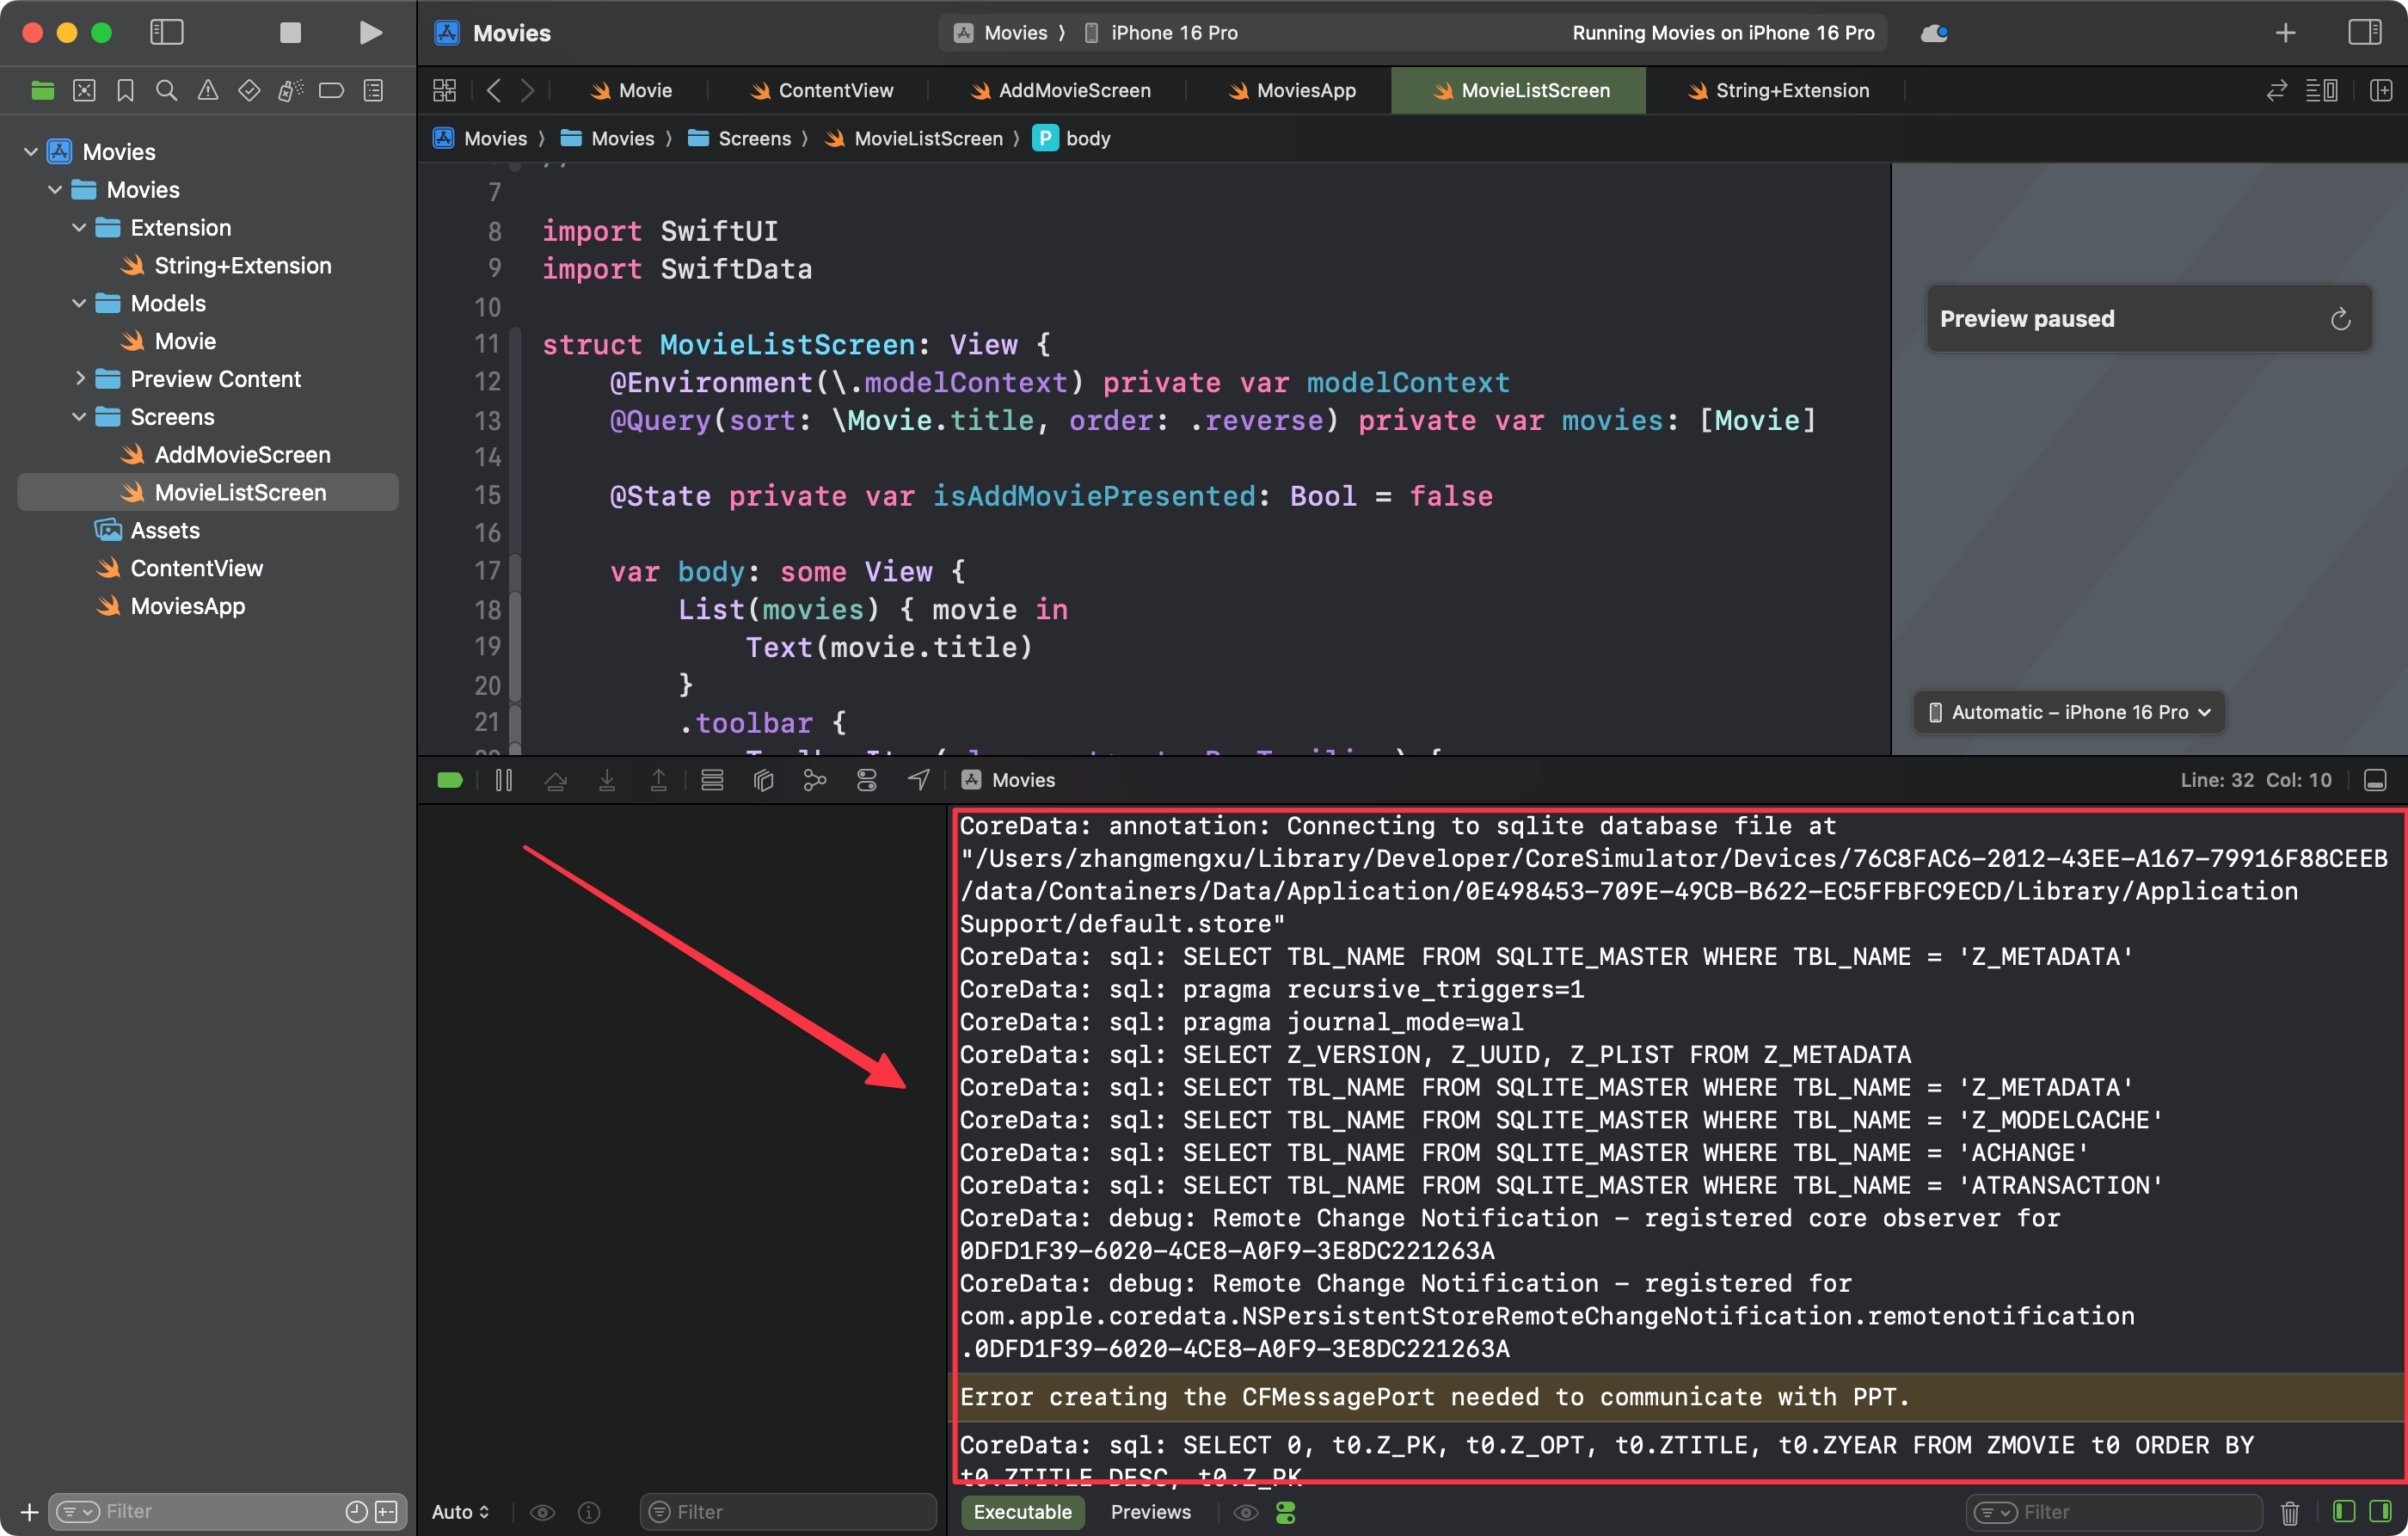Click the Stop button in the toolbar
Screen dimensions: 2408x1536
click(290, 33)
